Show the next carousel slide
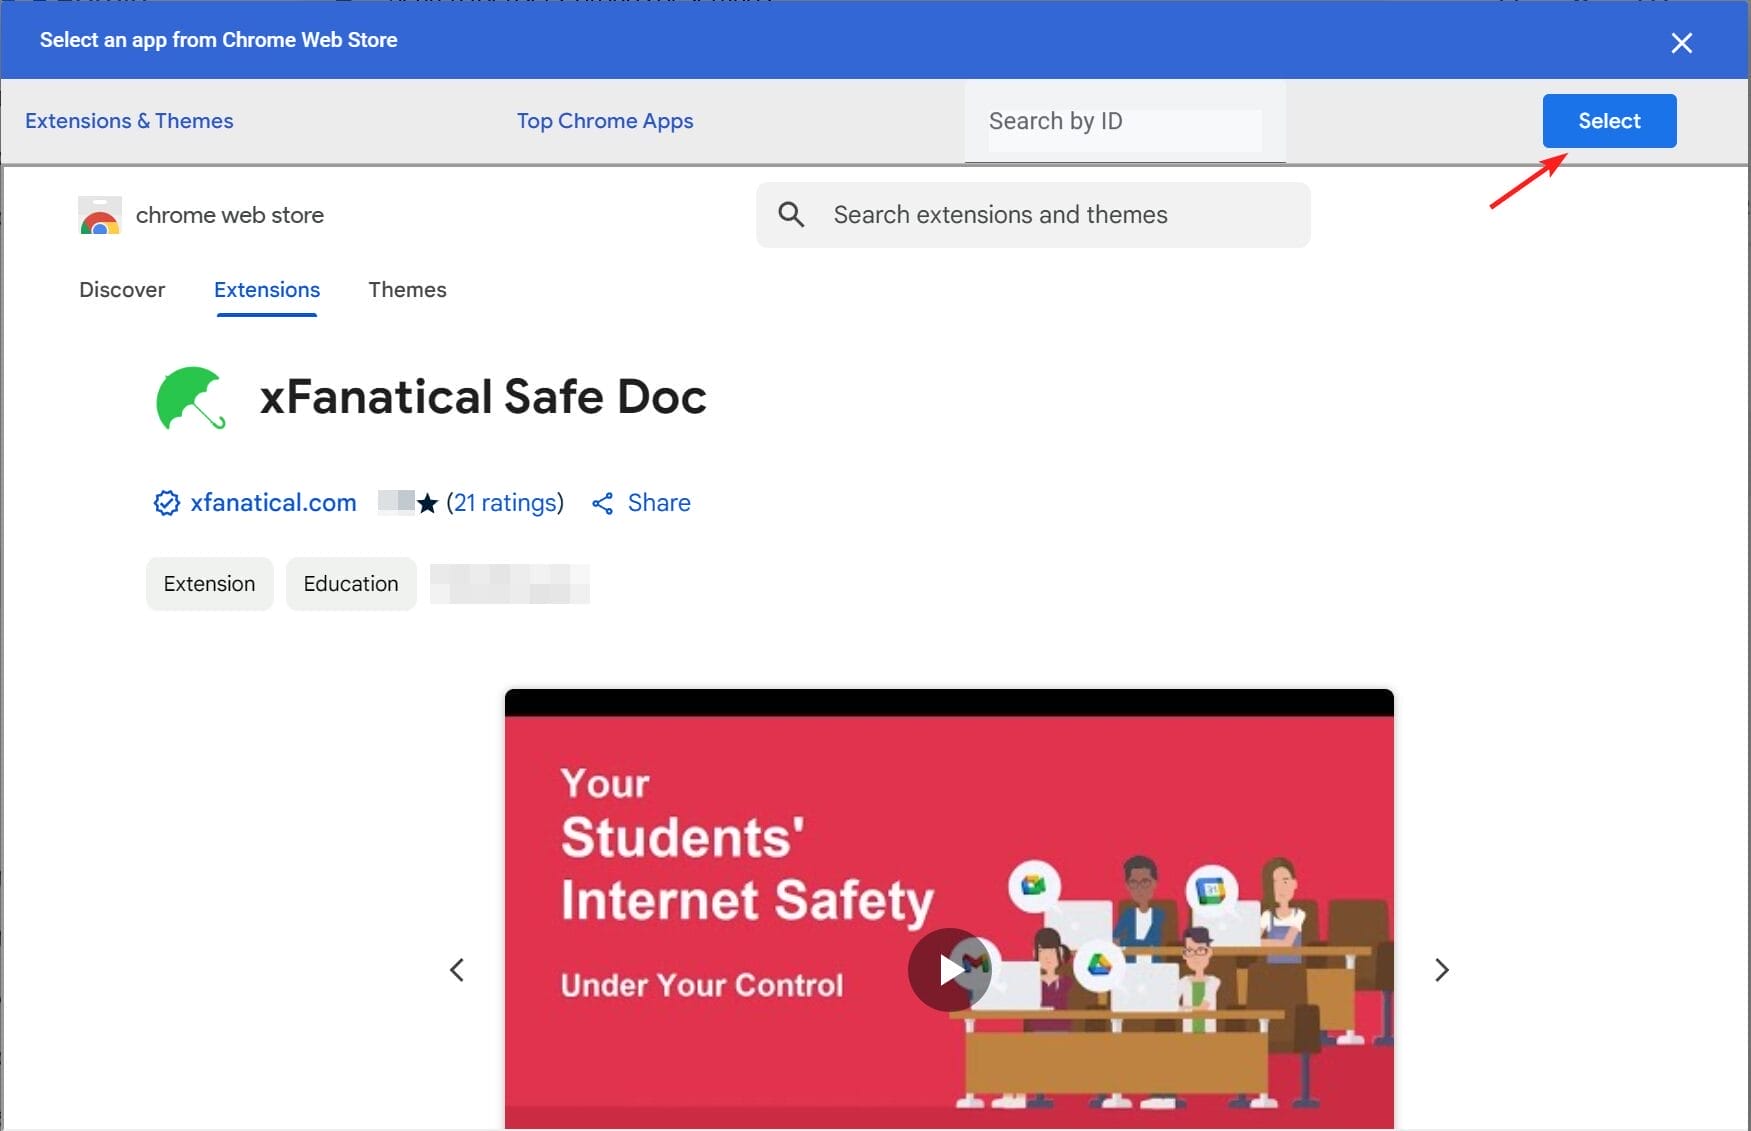1751x1131 pixels. coord(1441,969)
